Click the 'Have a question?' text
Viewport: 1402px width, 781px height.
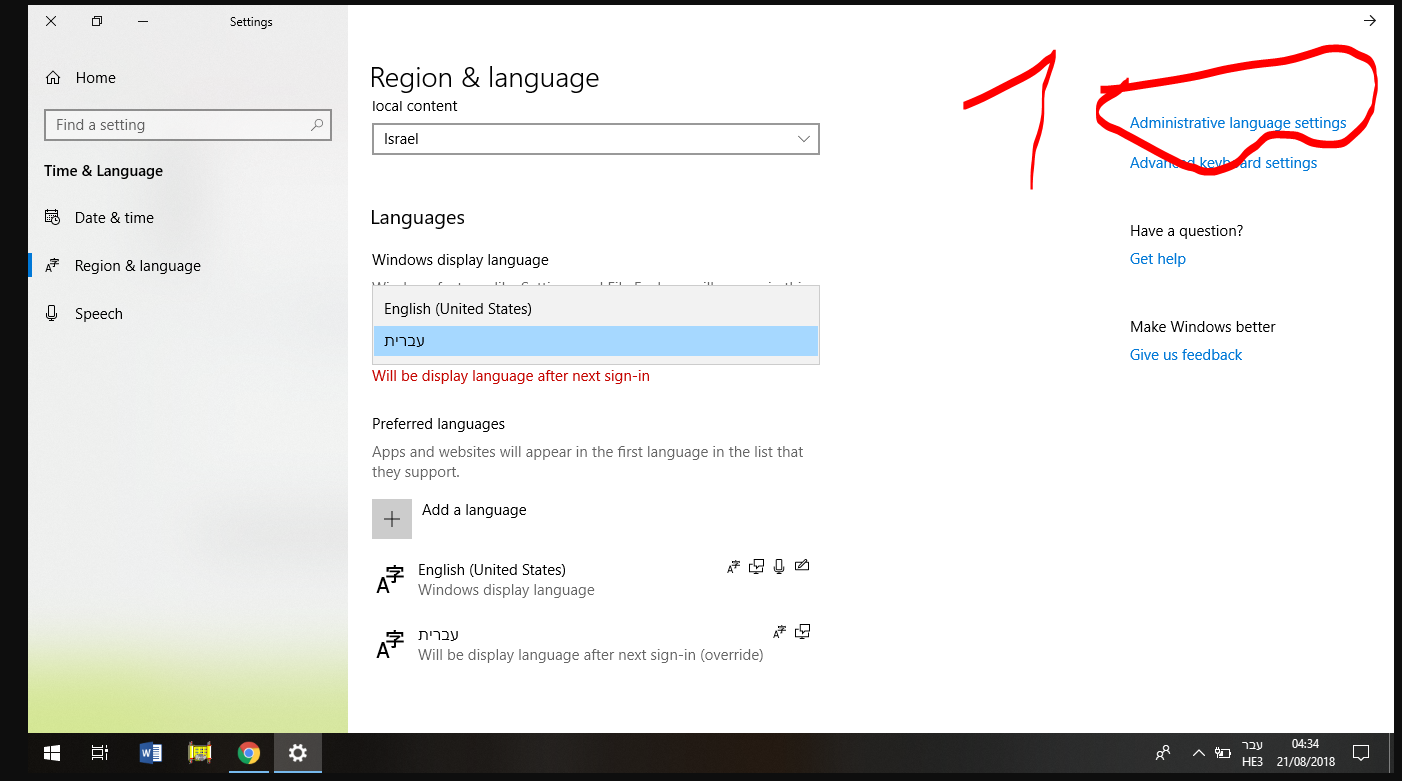click(1186, 231)
